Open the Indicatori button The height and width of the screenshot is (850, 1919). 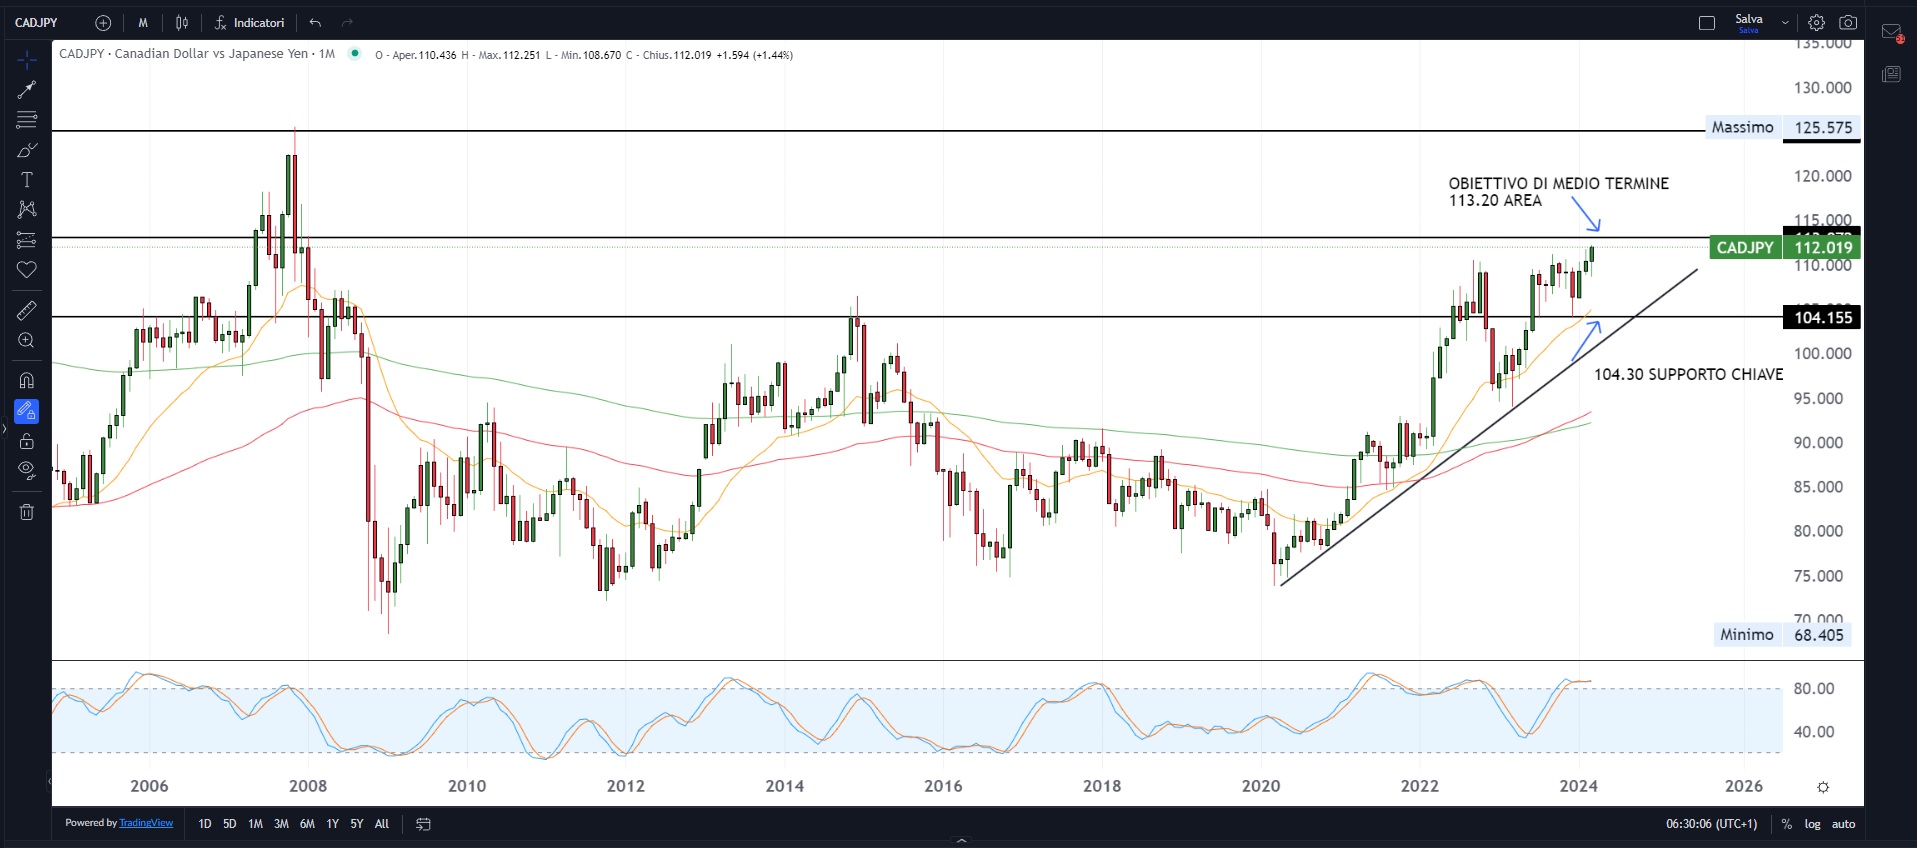(x=250, y=23)
